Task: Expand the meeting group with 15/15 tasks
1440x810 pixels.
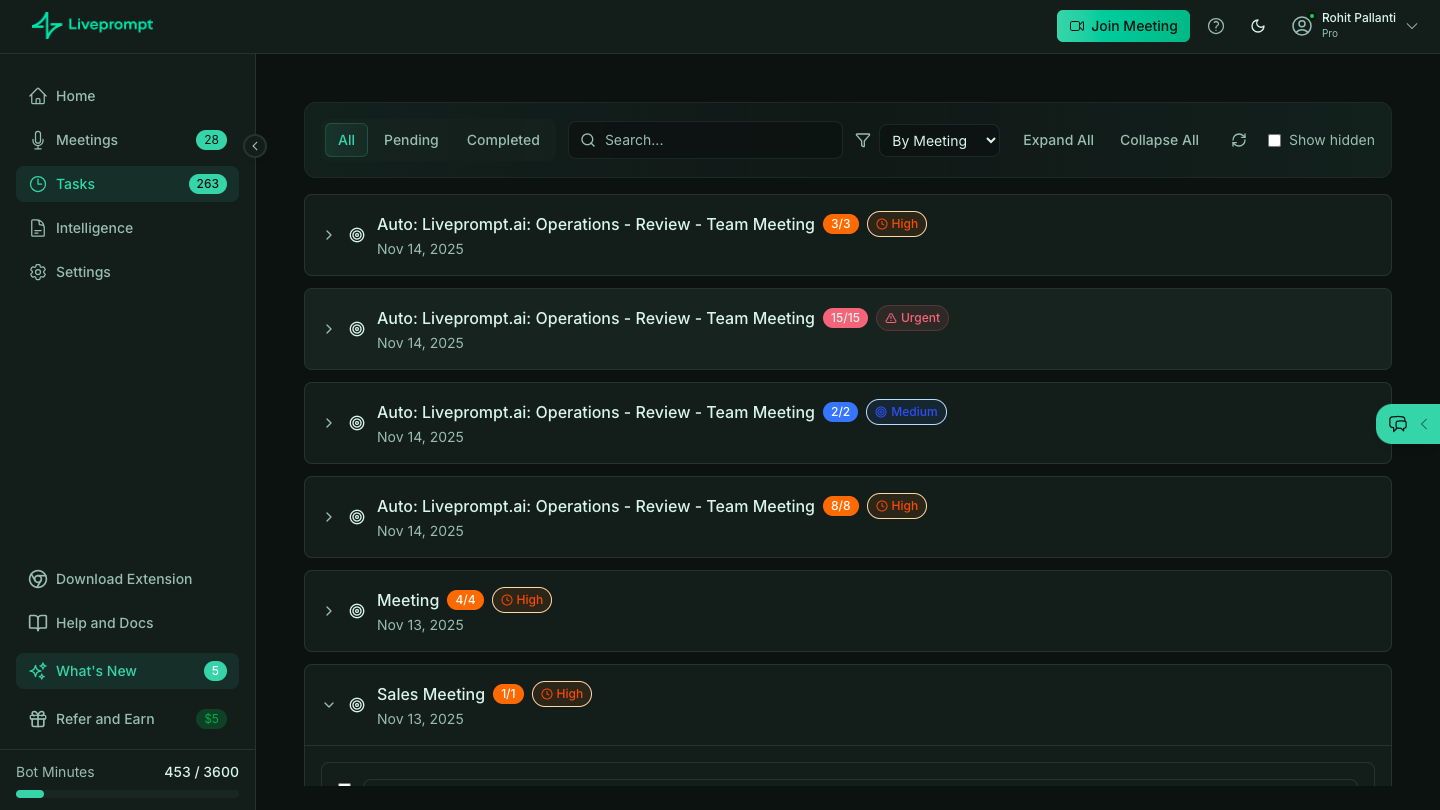Action: pos(329,329)
